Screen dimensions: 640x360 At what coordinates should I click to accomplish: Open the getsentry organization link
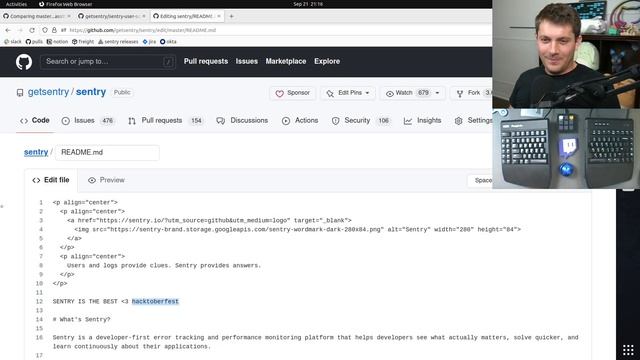[48, 92]
